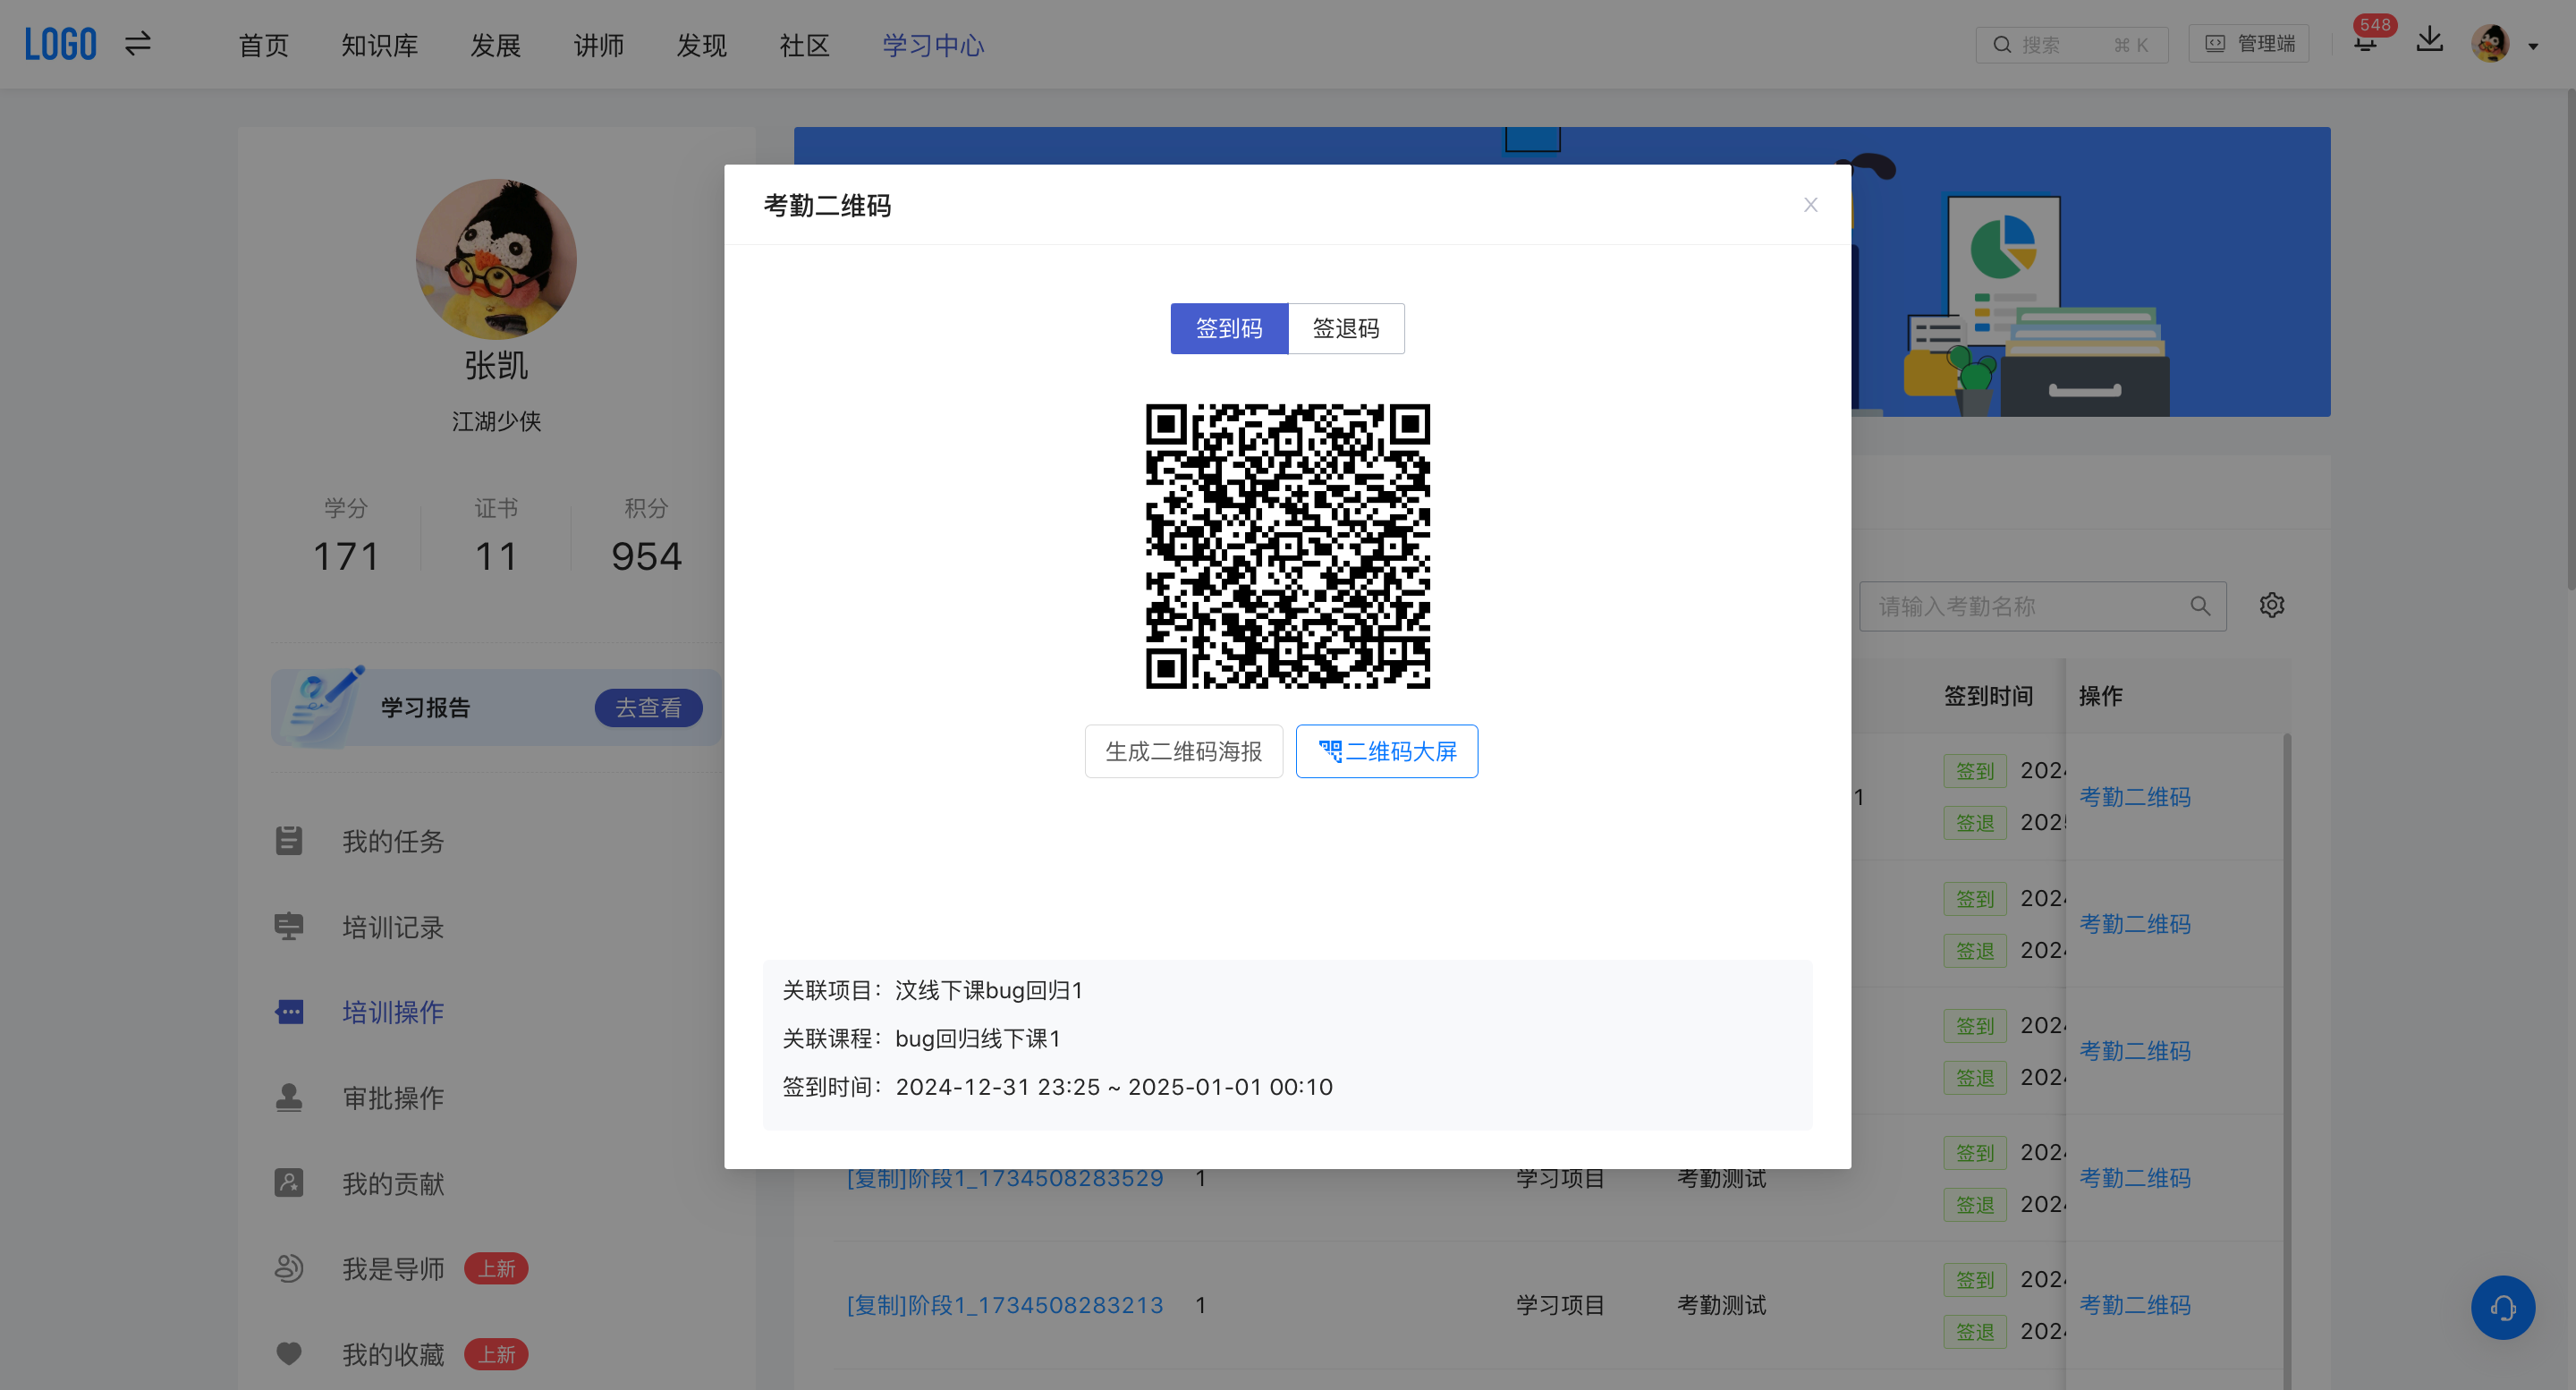Screen dimensions: 2576x1390
Task: Click the LOGO image in the header
Action: [x=61, y=44]
